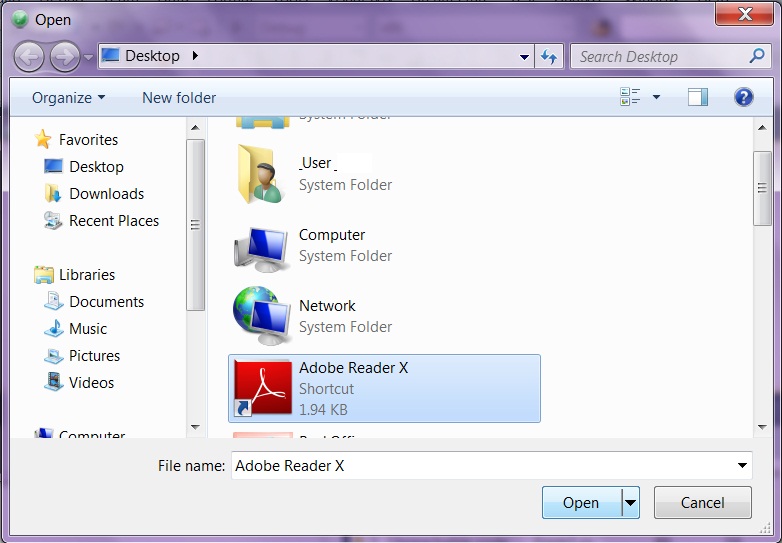Screen dimensions: 782x543
Task: Click the Network item name
Action: coord(327,306)
